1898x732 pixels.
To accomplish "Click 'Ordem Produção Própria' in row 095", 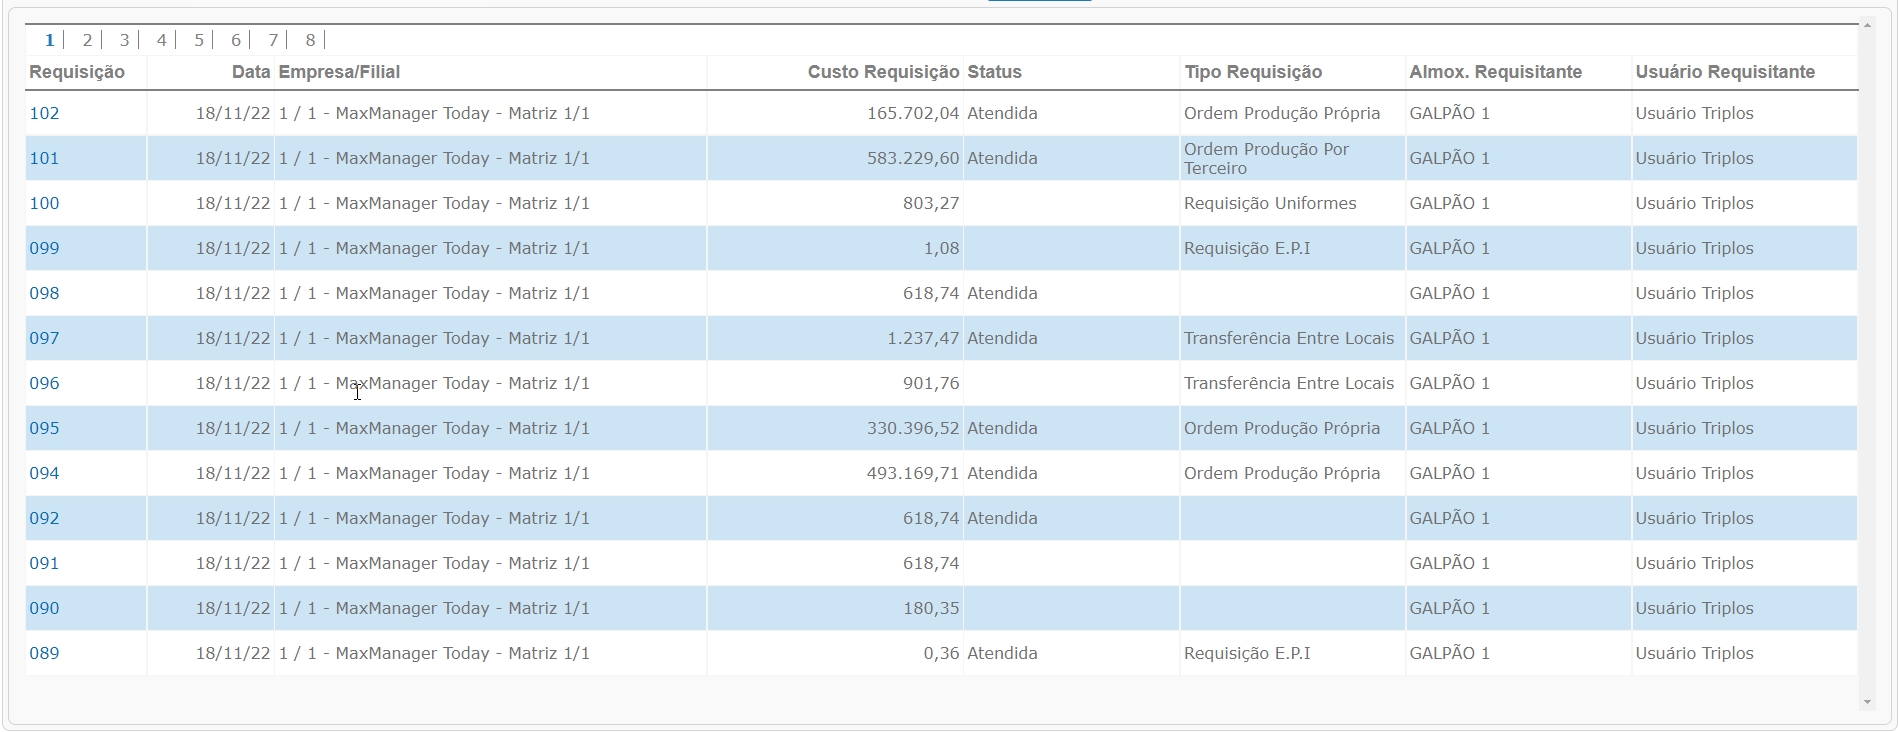I will click(1282, 428).
